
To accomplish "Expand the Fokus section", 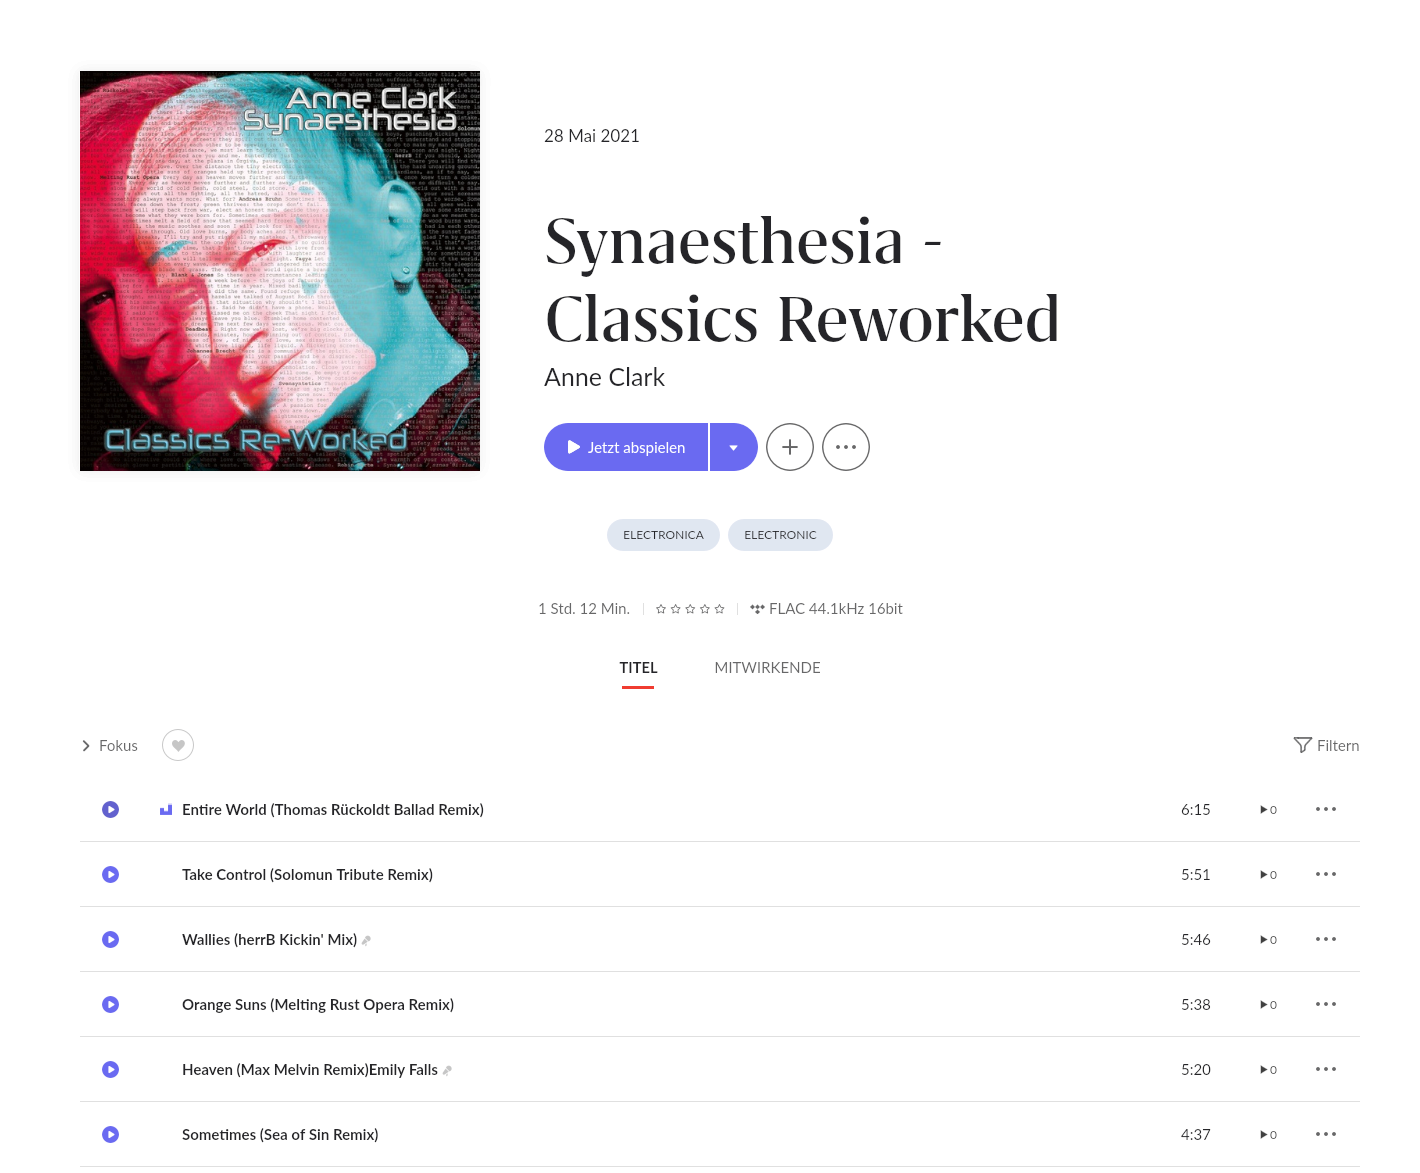I will (109, 745).
